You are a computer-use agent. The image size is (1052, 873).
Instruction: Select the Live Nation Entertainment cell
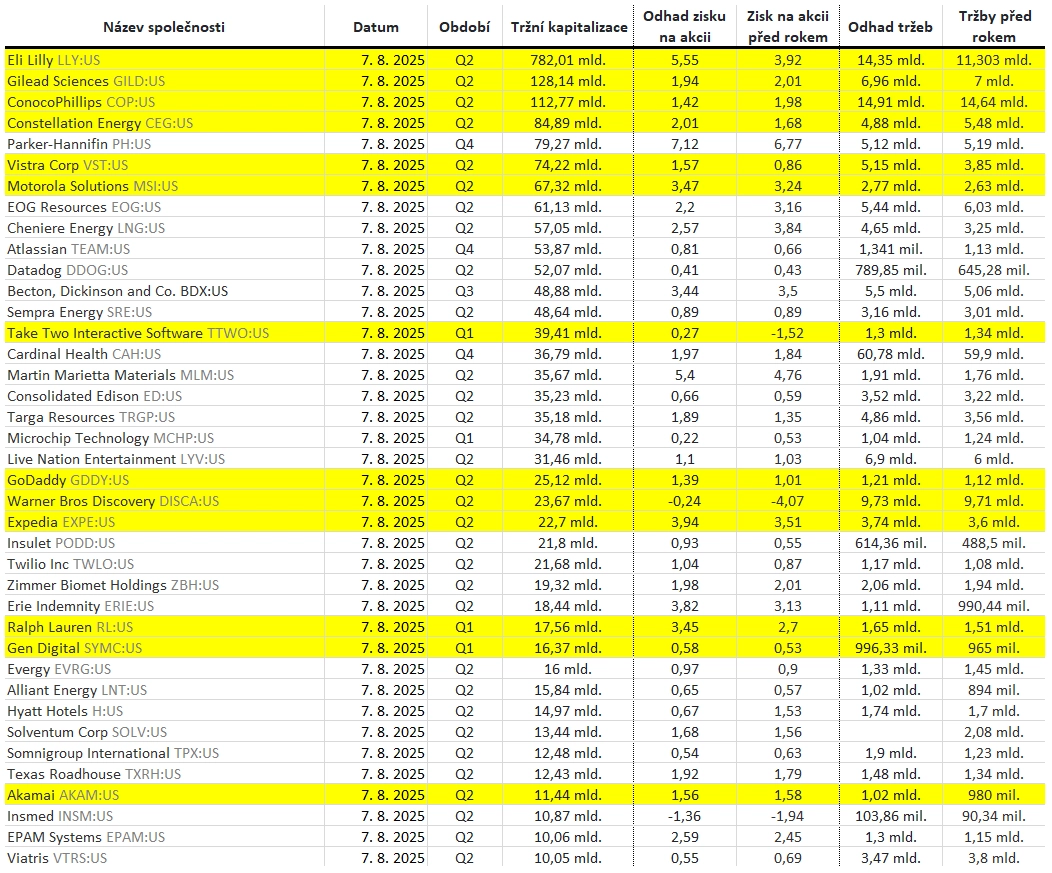(164, 458)
